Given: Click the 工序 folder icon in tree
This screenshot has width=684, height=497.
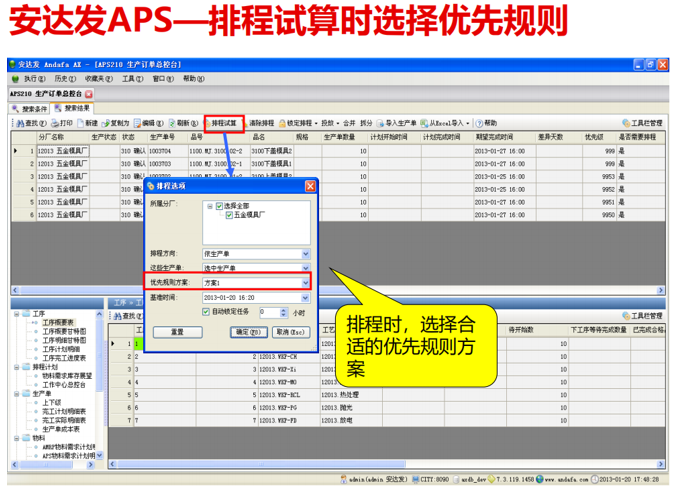Looking at the screenshot, I should (x=27, y=314).
